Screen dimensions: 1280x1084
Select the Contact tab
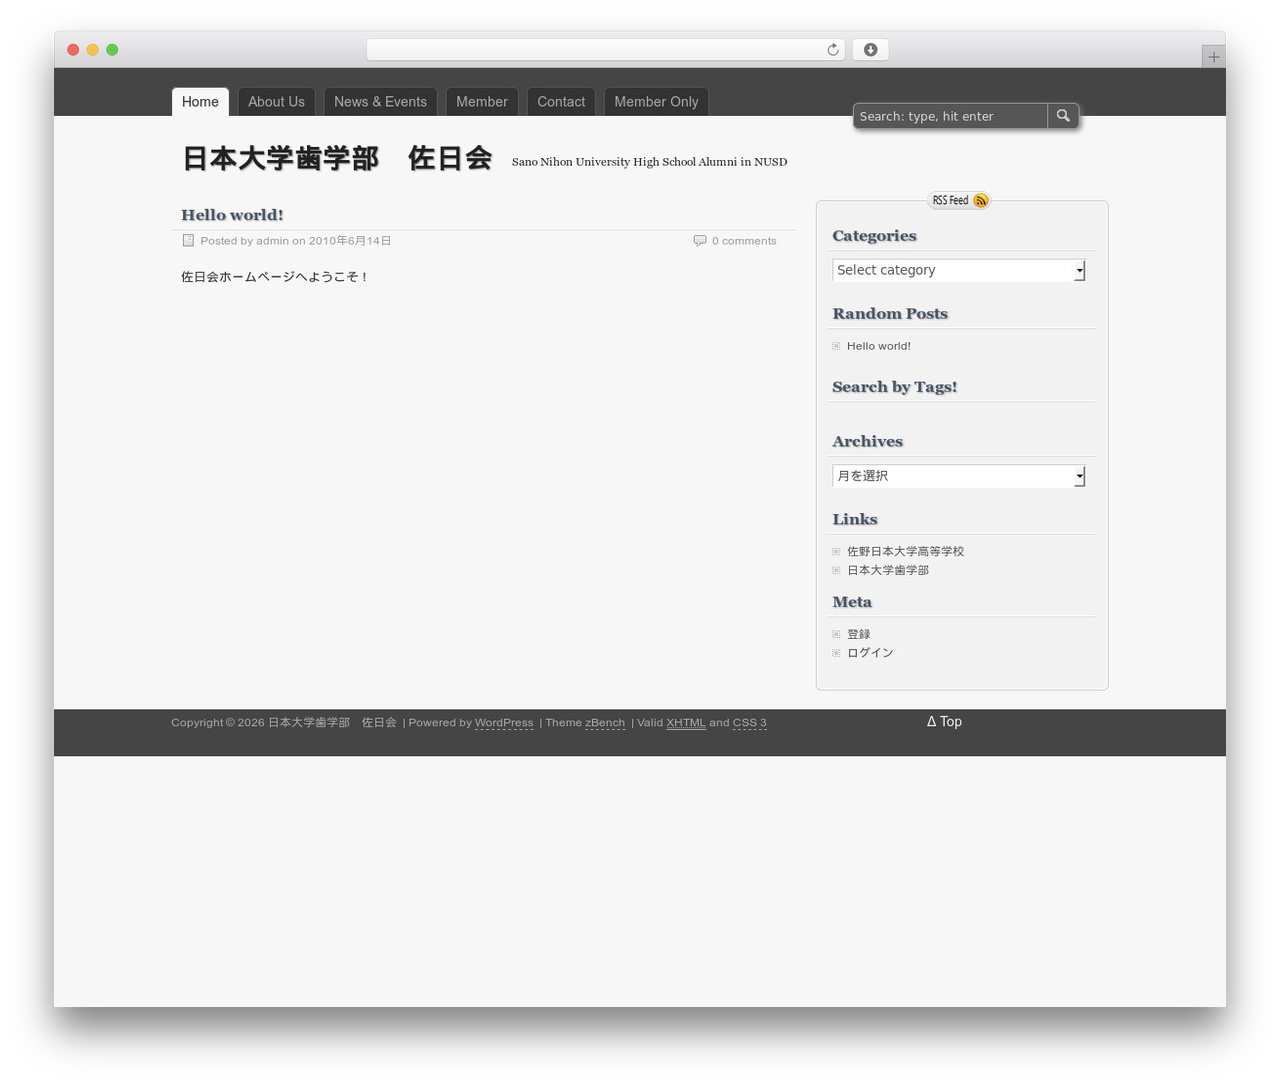pos(561,102)
